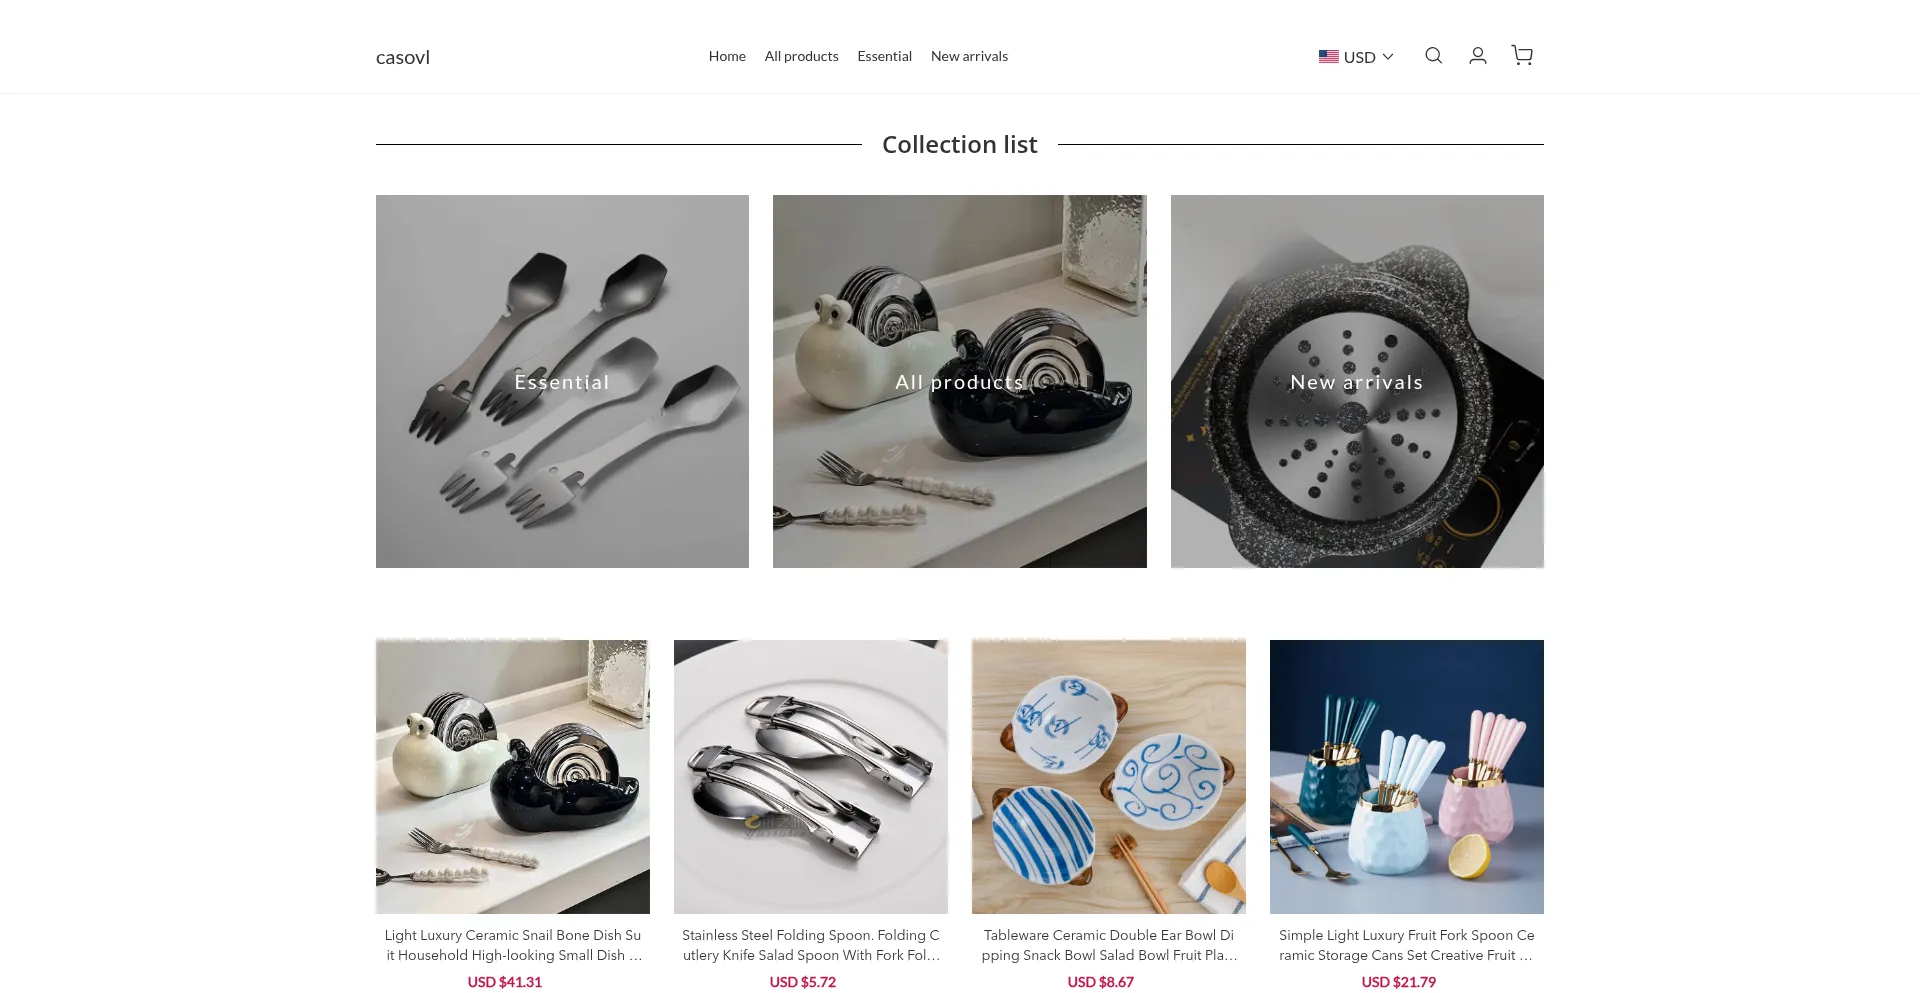Image resolution: width=1920 pixels, height=993 pixels.
Task: Expand the USD currency dropdown
Action: 1356,57
